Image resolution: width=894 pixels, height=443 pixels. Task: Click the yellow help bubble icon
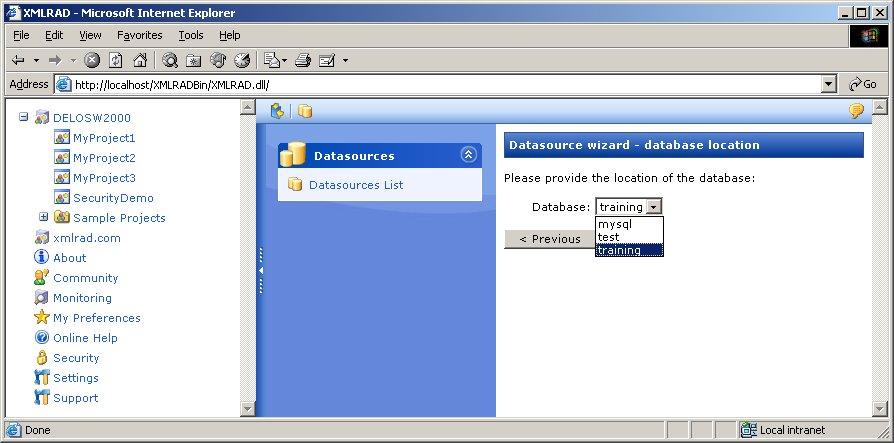(856, 111)
